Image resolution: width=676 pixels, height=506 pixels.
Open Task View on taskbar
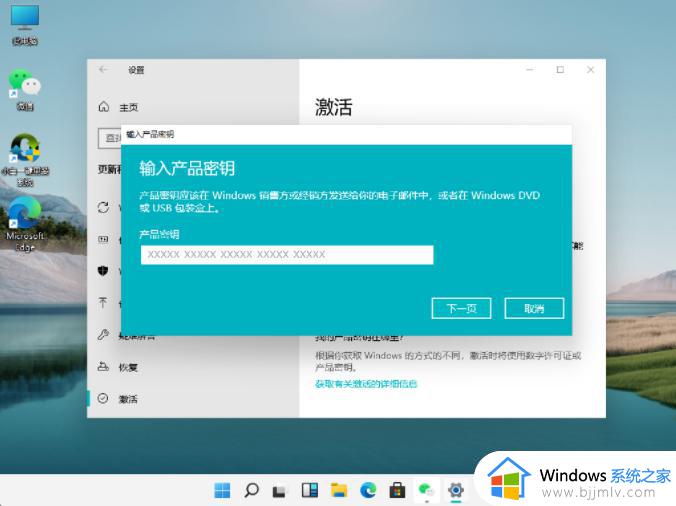279,491
